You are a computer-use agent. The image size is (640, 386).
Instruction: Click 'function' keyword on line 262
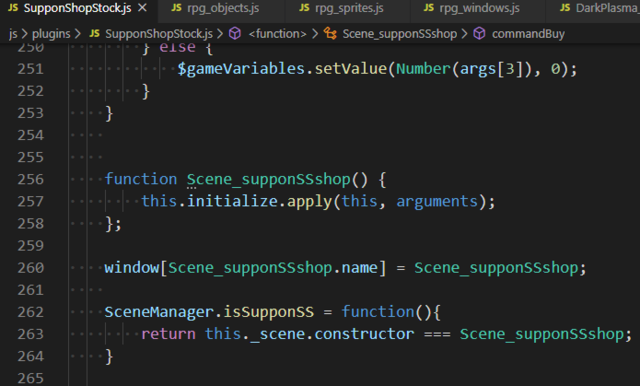tap(378, 312)
